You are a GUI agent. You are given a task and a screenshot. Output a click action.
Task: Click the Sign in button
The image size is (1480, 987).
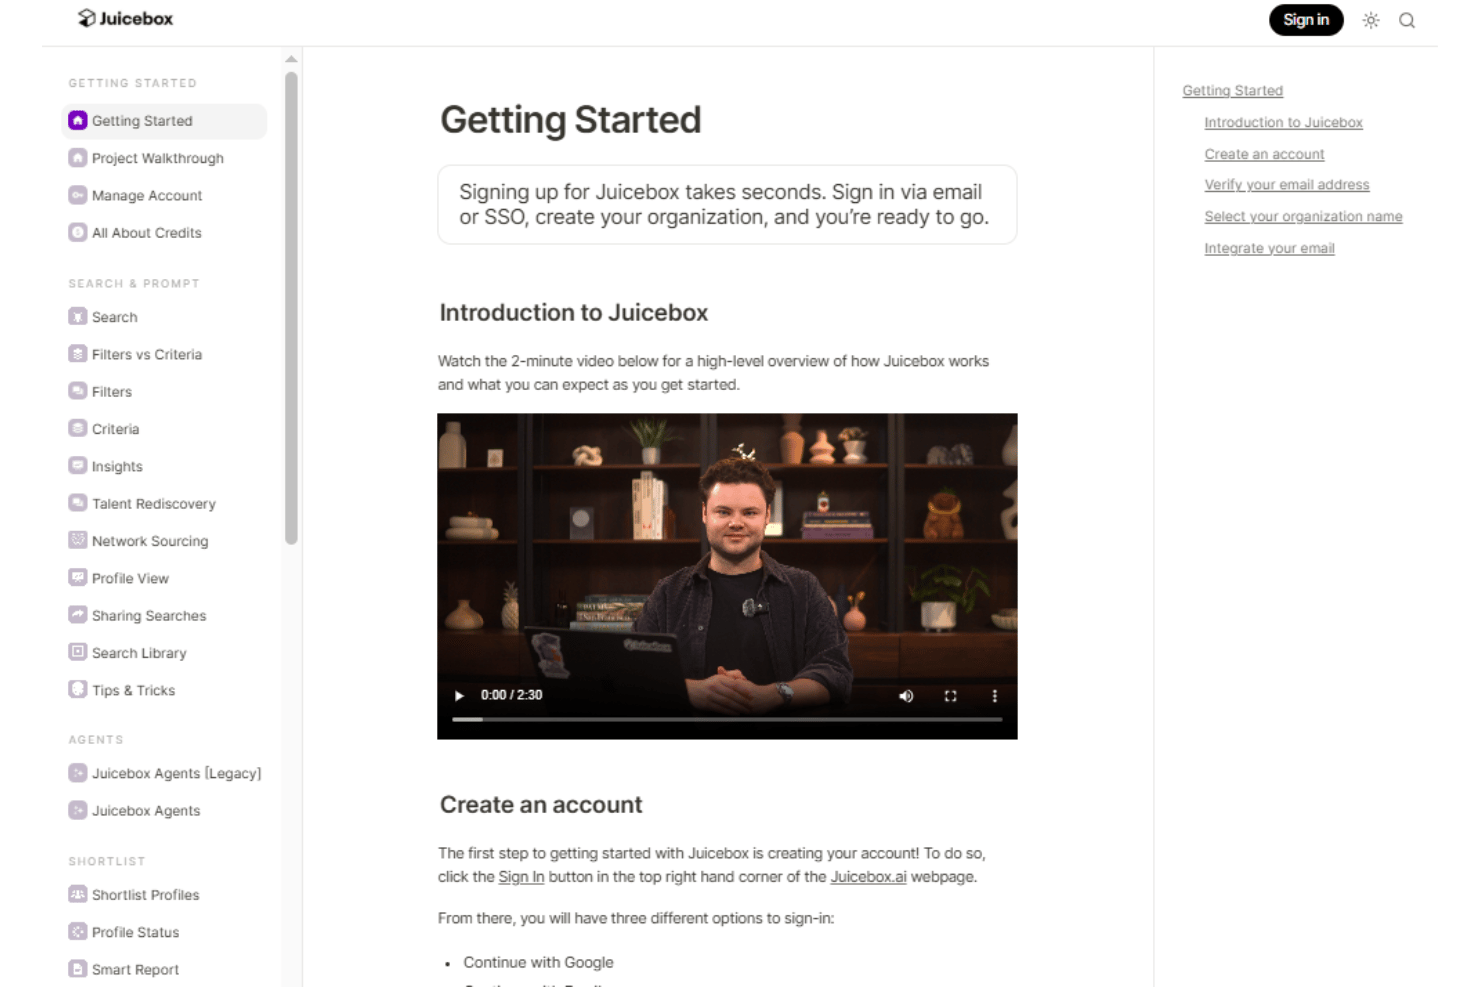pyautogui.click(x=1306, y=20)
